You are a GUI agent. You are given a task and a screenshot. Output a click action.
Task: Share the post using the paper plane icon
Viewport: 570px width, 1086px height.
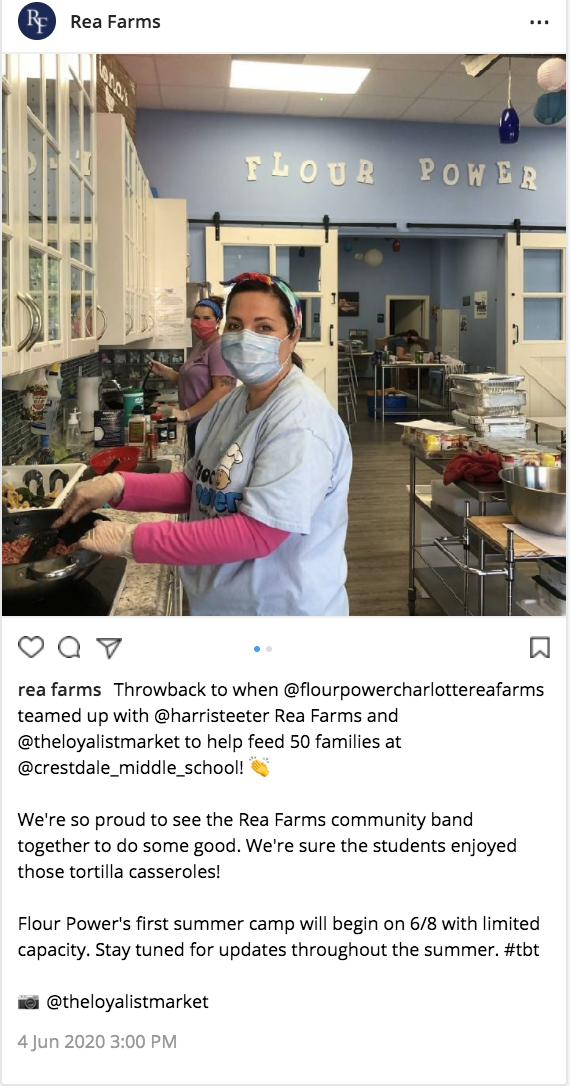[x=109, y=647]
